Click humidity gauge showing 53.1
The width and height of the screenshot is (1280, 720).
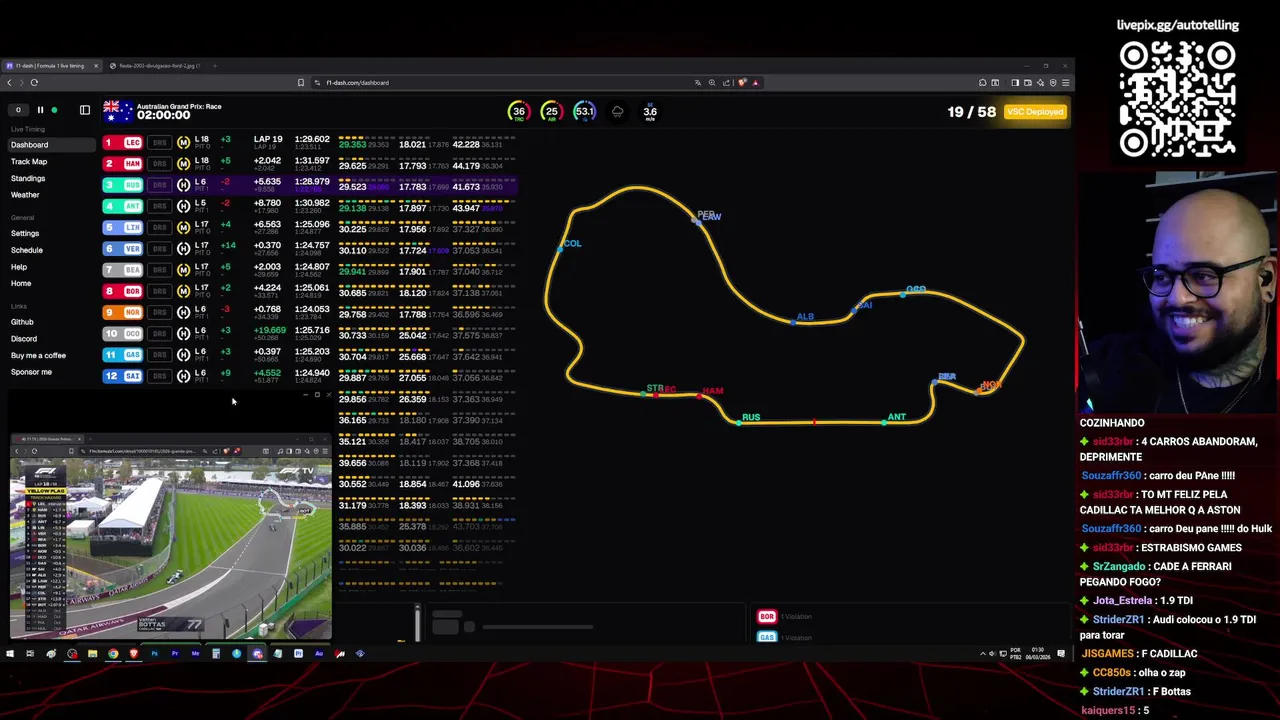click(584, 112)
